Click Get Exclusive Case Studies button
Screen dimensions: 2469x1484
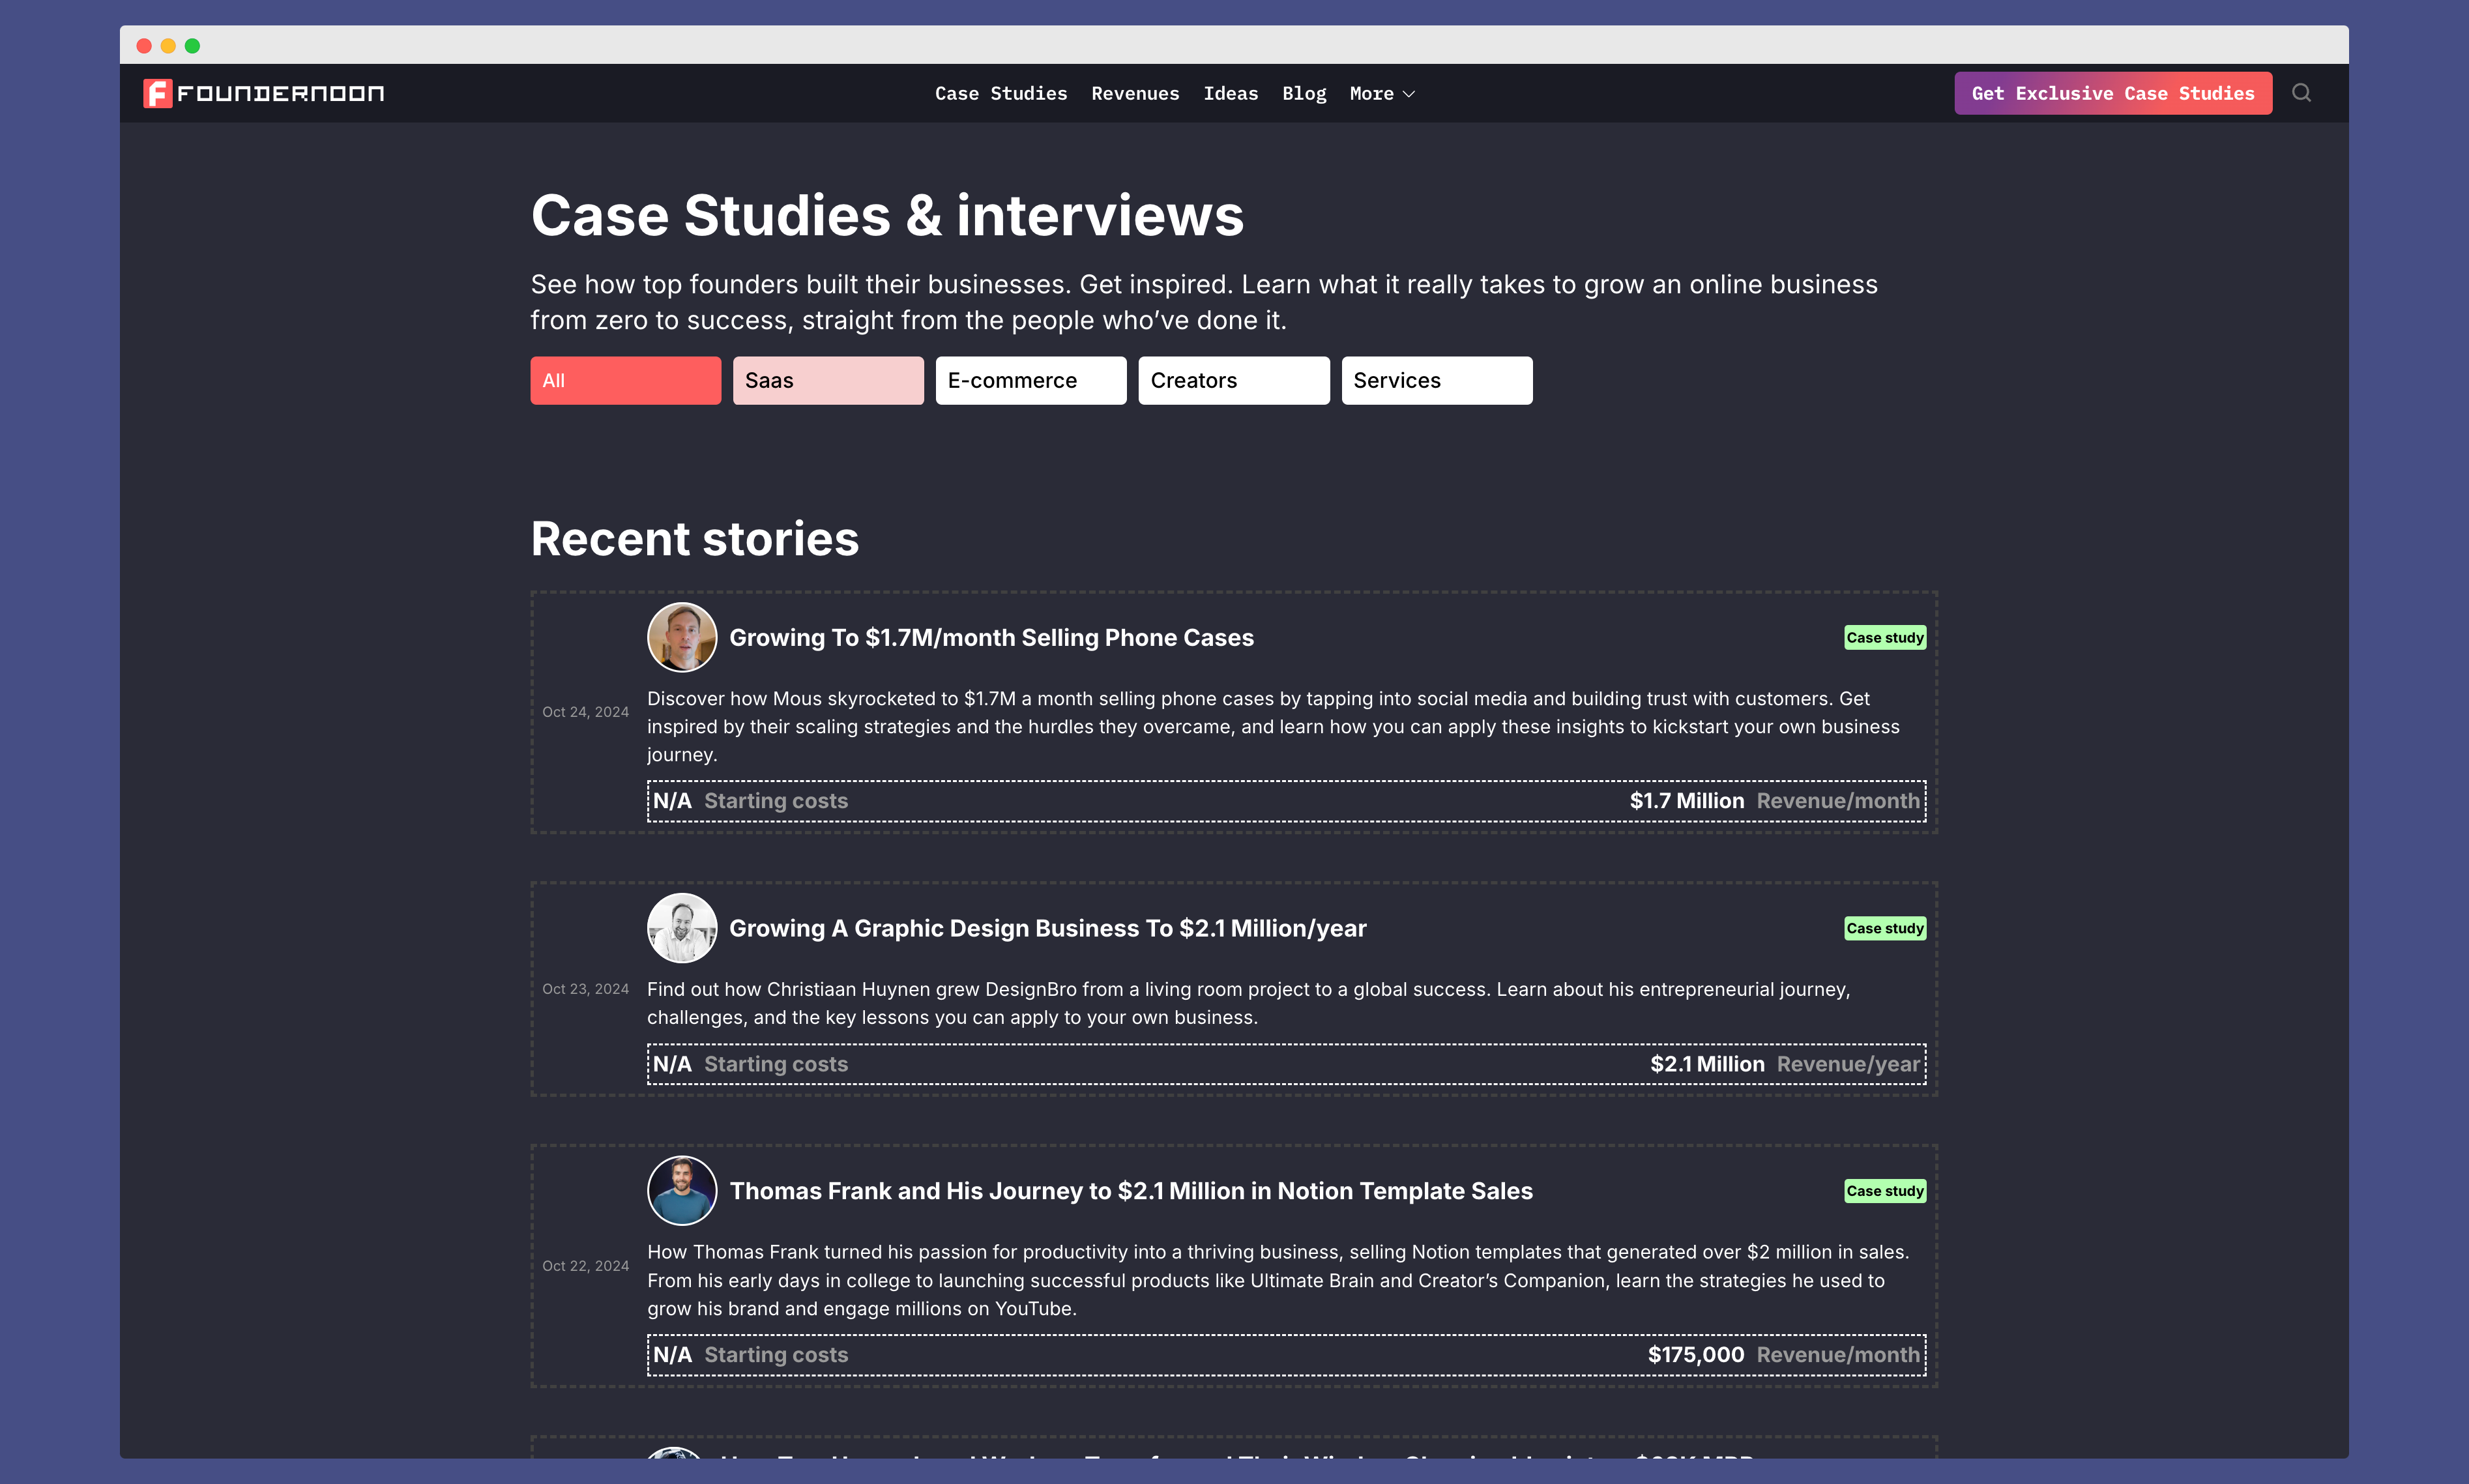point(2113,93)
